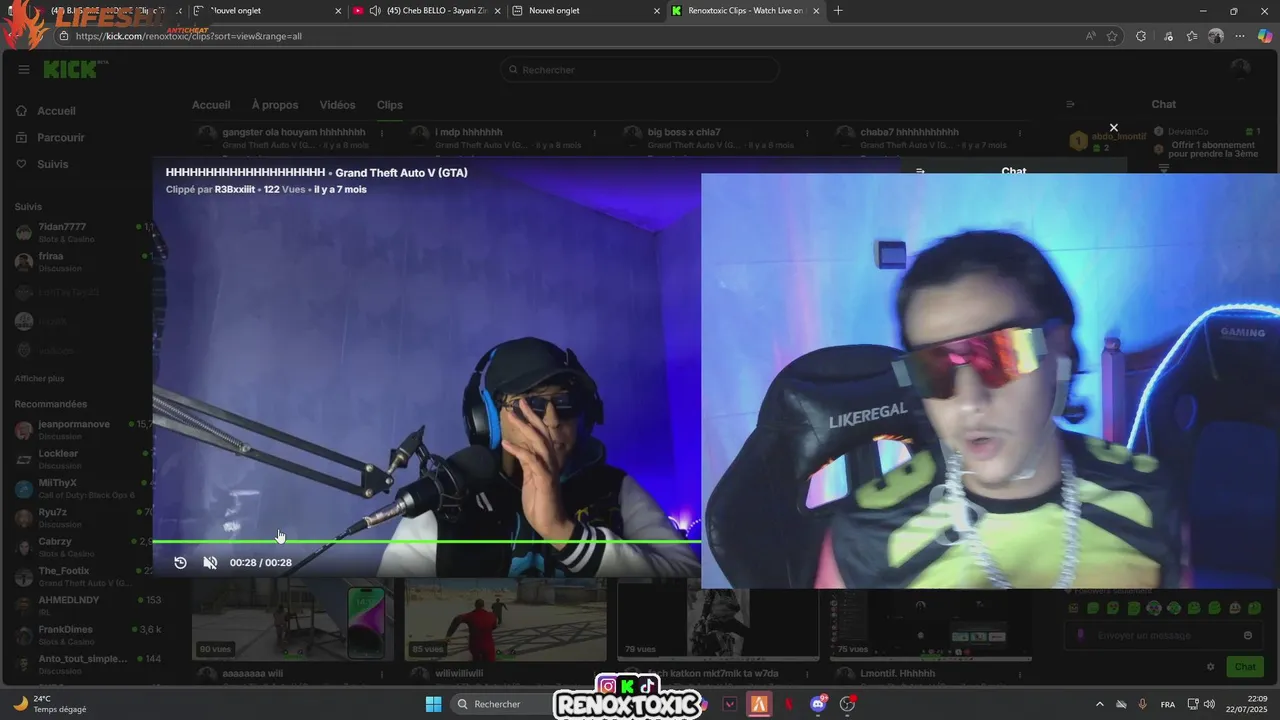Open the Edge Copilot icon
This screenshot has width=1280, height=720.
pos(1265,36)
